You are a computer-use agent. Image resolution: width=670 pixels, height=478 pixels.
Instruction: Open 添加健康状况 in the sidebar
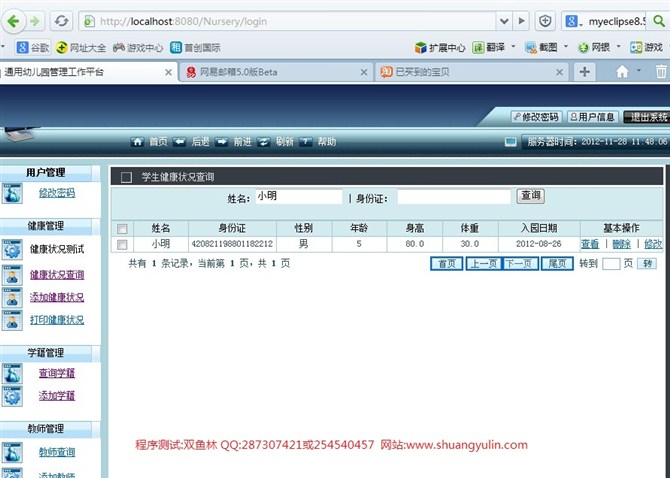coord(57,297)
